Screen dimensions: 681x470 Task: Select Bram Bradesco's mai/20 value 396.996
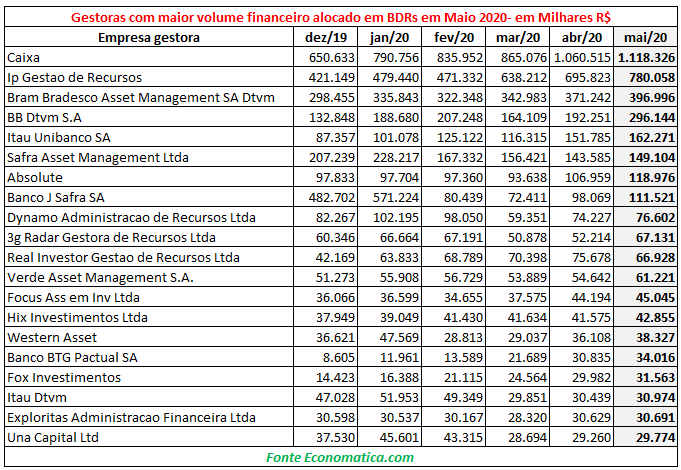click(652, 97)
